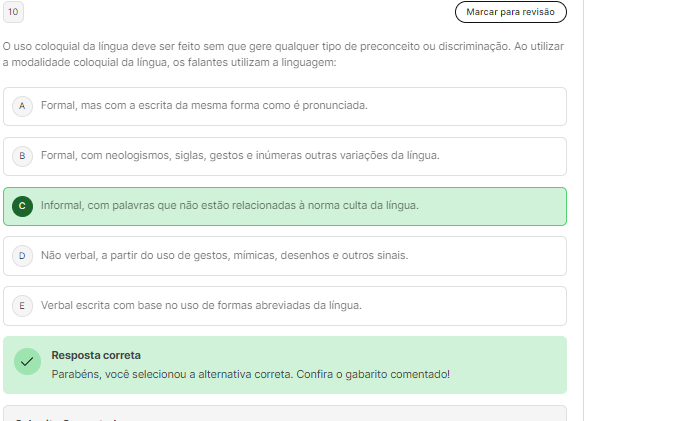Click the highlighted green letter C circle
The width and height of the screenshot is (695, 421).
tap(22, 206)
